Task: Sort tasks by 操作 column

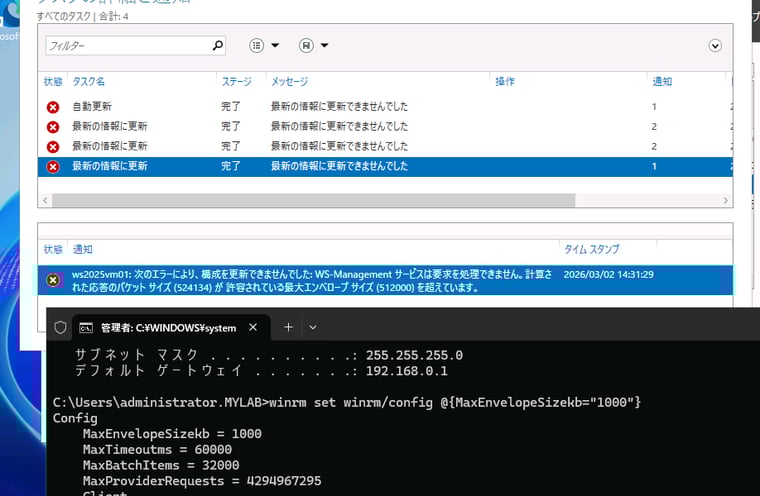Action: (x=505, y=81)
